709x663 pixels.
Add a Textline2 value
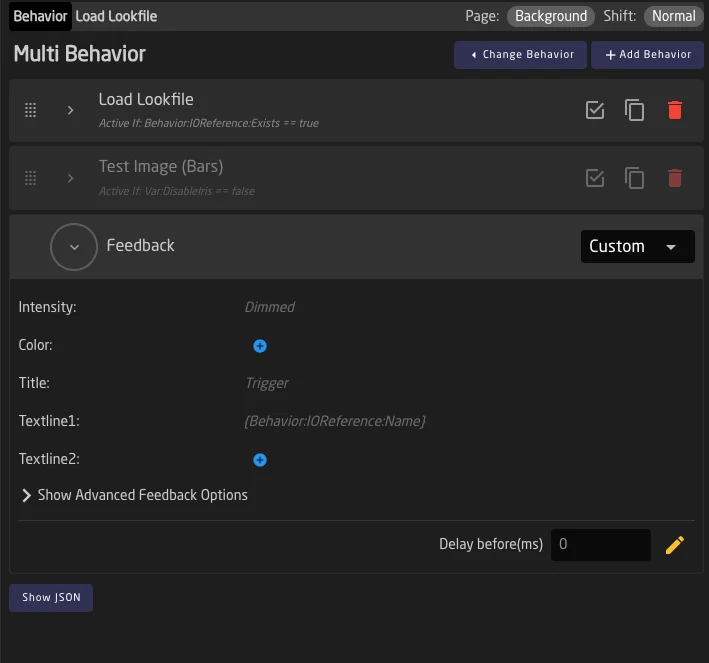coord(260,460)
